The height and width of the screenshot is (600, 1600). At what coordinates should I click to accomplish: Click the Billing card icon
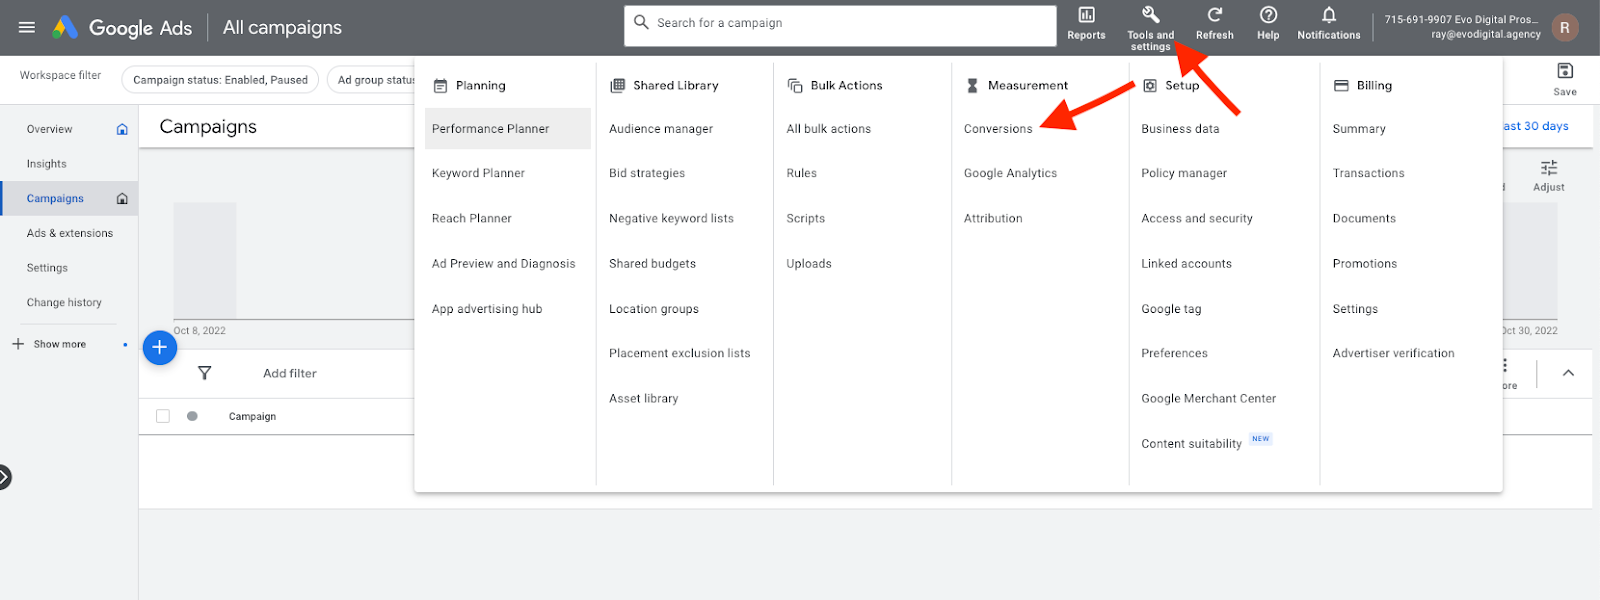click(x=1341, y=86)
